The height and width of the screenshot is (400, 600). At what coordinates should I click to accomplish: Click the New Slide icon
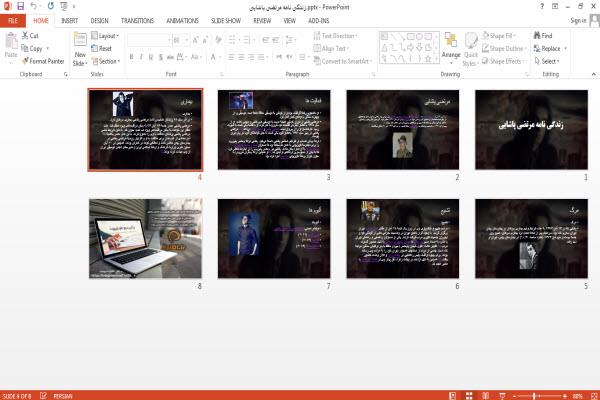pos(80,40)
